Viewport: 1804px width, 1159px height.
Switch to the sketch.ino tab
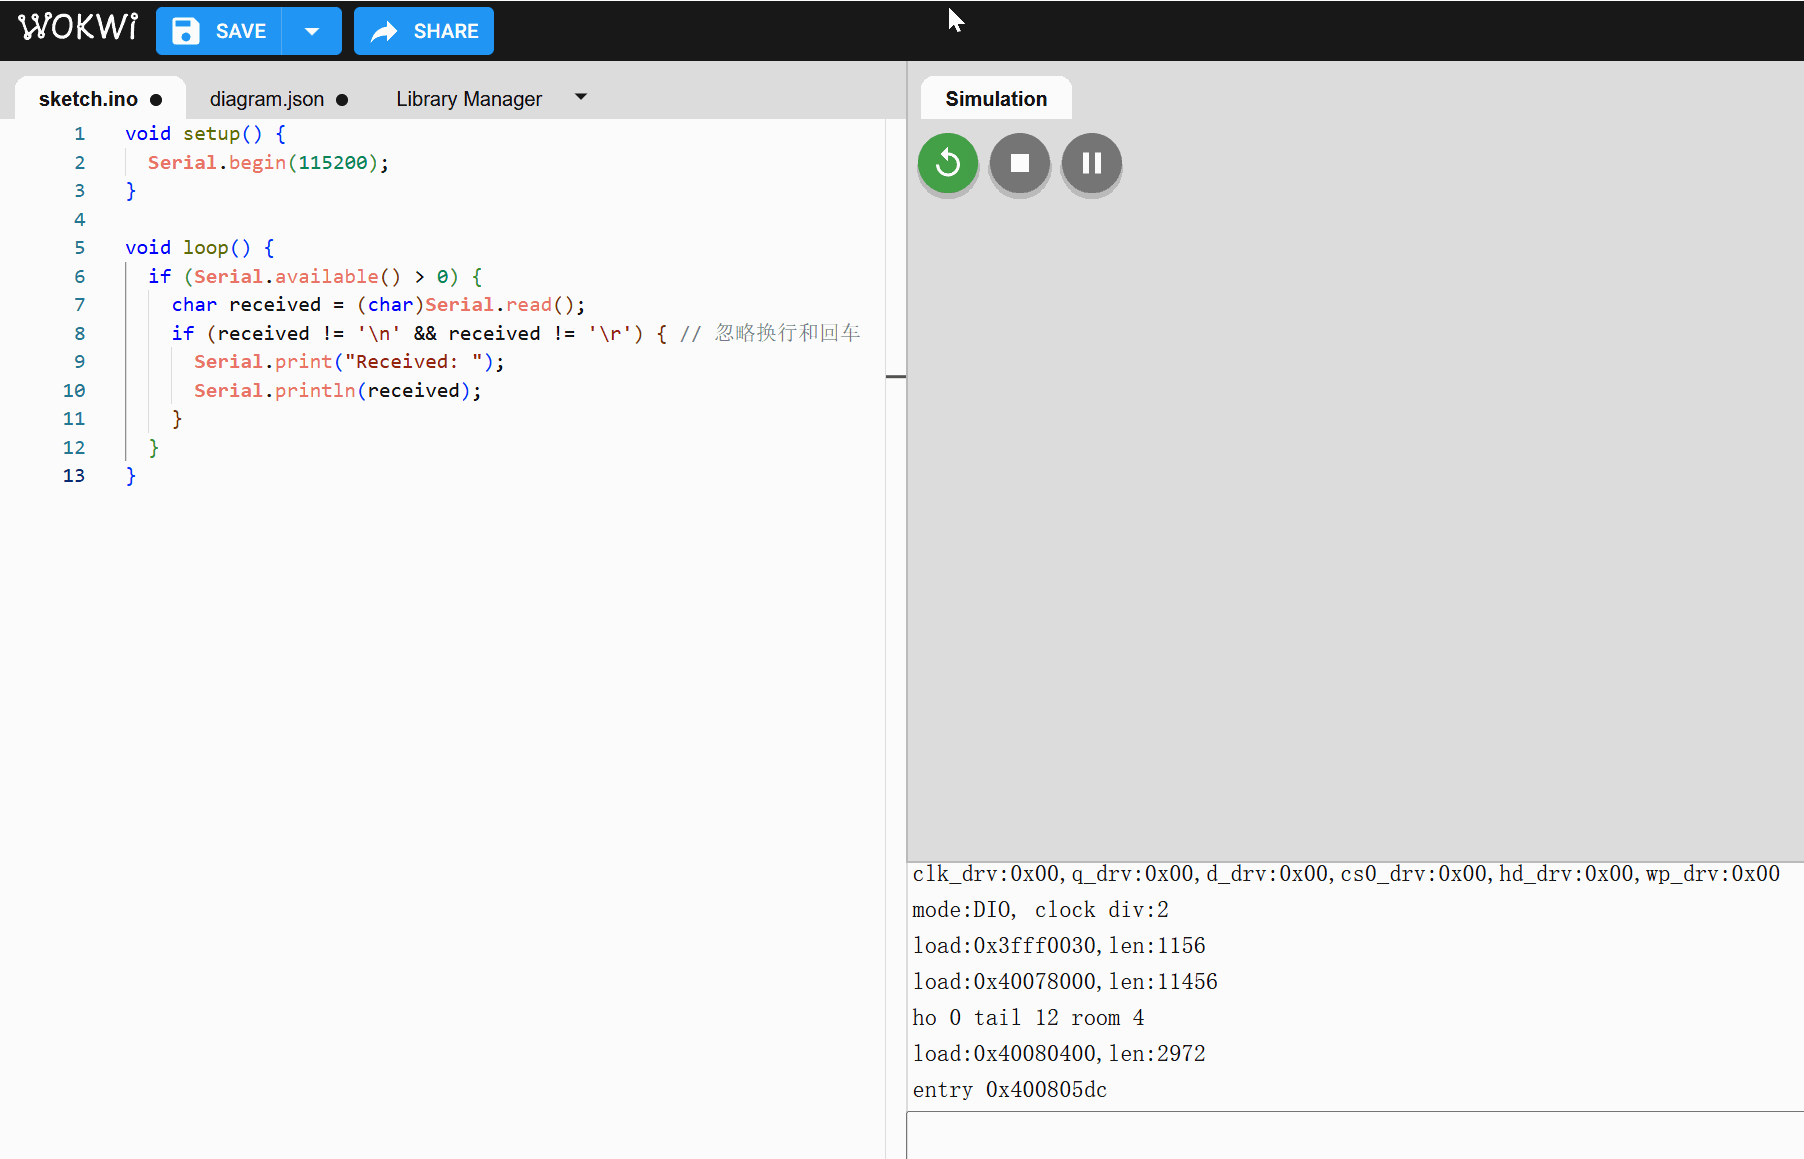[x=100, y=99]
